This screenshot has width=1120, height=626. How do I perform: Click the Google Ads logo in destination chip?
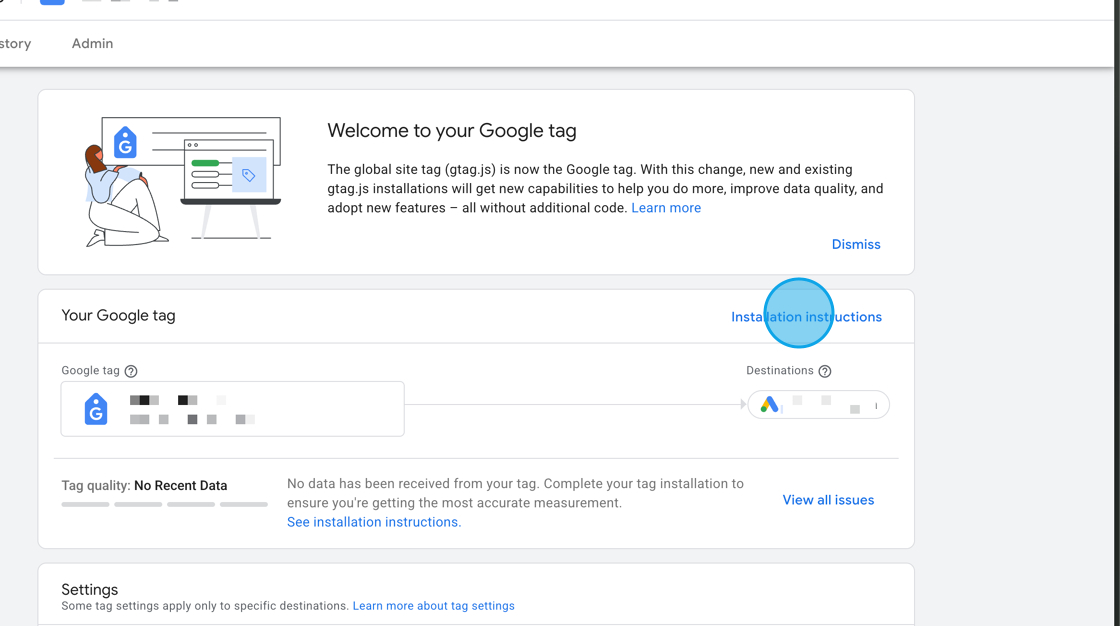tap(769, 405)
